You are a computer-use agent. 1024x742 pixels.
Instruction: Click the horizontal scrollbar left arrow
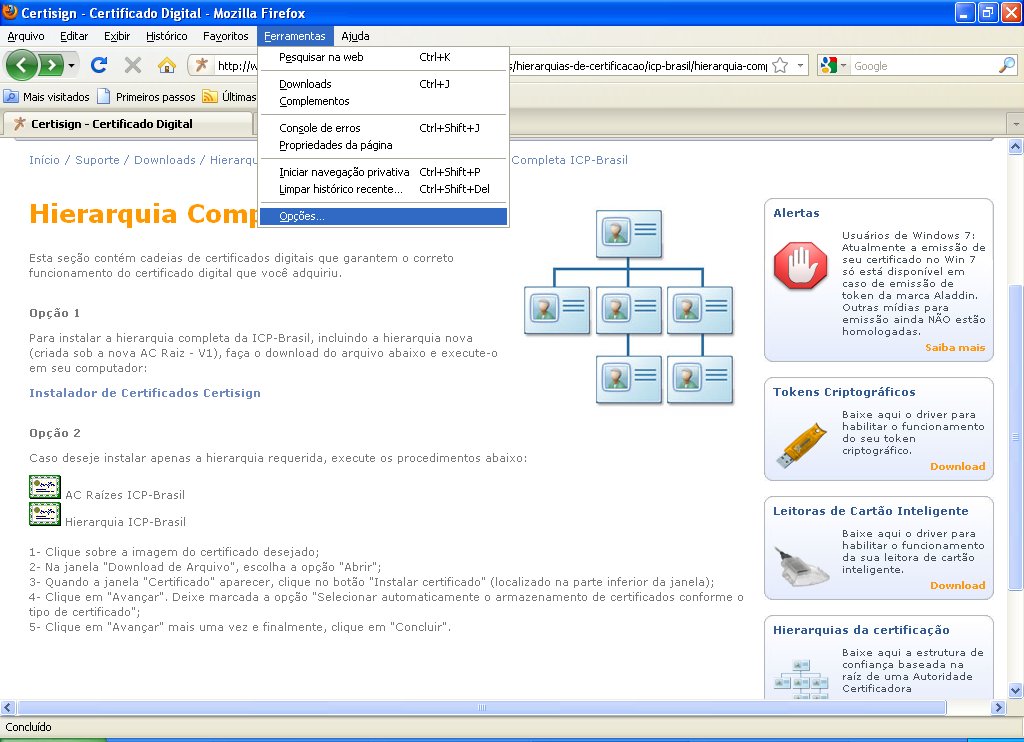pyautogui.click(x=8, y=707)
